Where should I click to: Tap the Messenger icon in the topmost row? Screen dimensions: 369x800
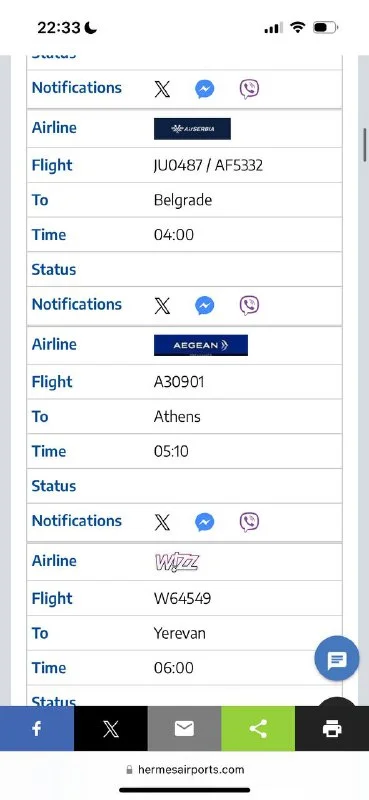205,89
